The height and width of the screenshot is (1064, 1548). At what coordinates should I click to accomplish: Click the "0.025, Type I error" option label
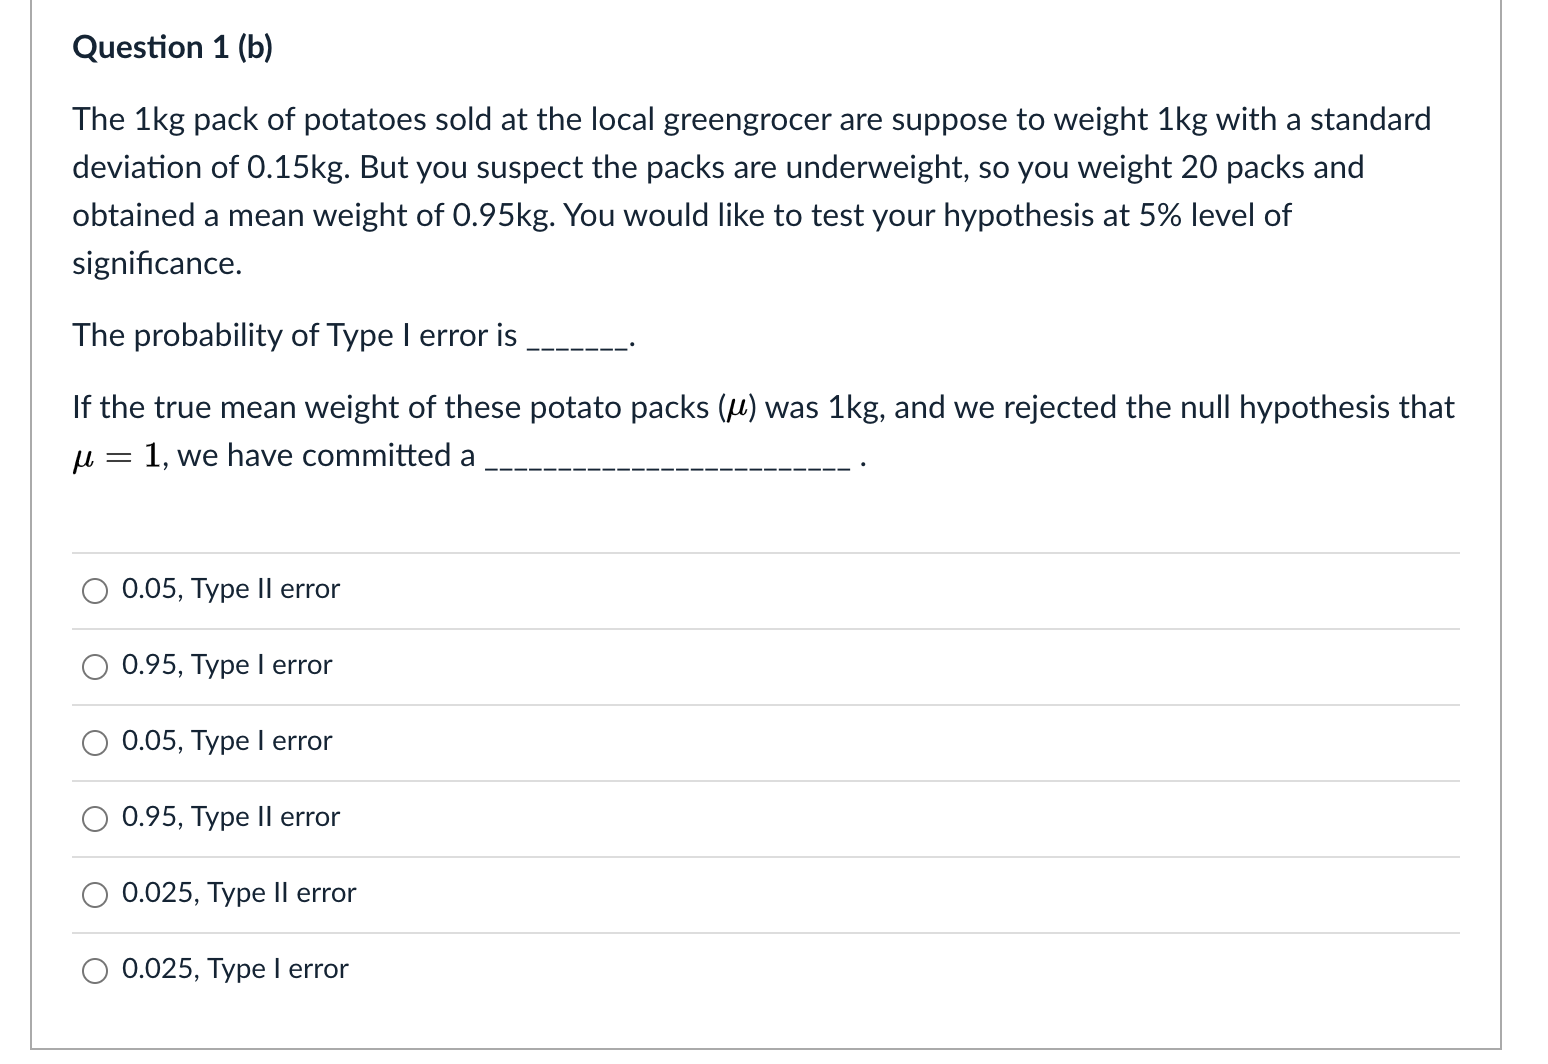tap(234, 968)
